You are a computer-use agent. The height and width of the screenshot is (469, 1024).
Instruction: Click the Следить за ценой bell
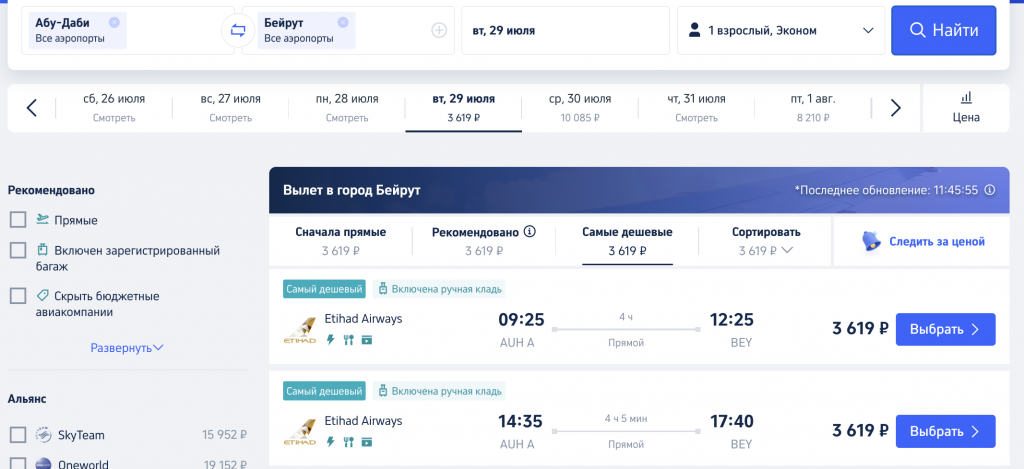pos(871,241)
